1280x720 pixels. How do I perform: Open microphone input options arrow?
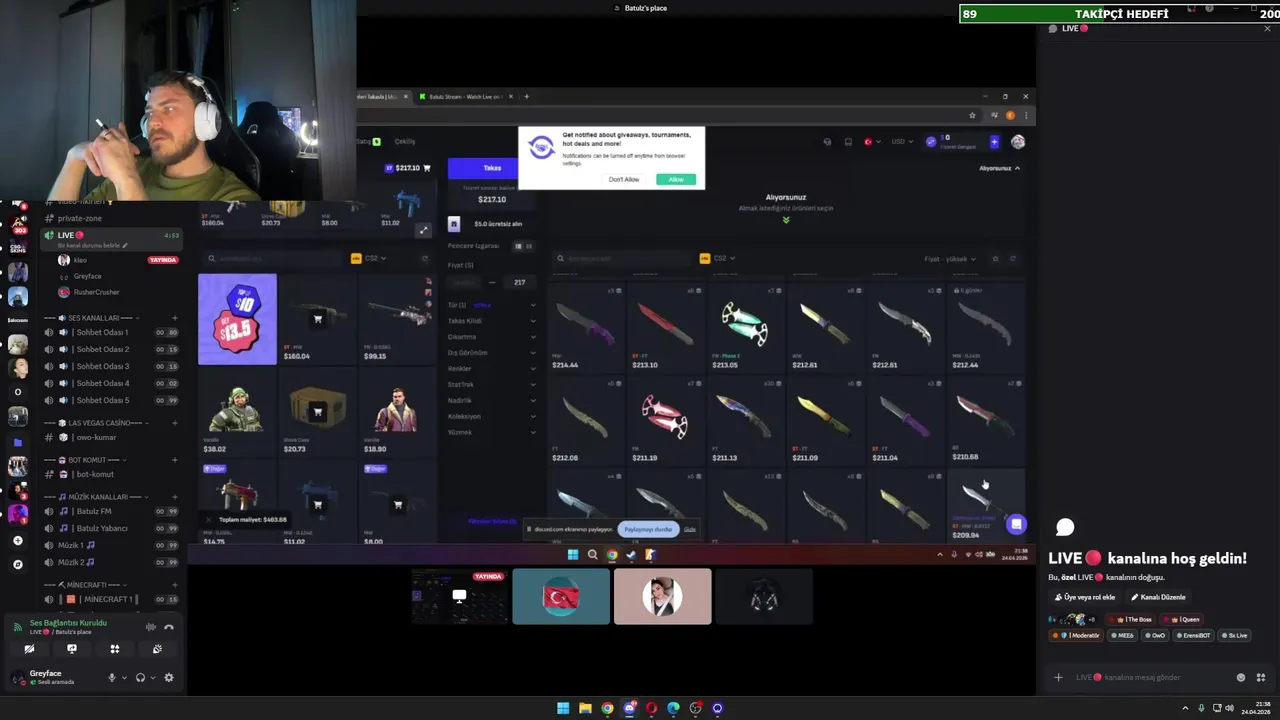(124, 677)
